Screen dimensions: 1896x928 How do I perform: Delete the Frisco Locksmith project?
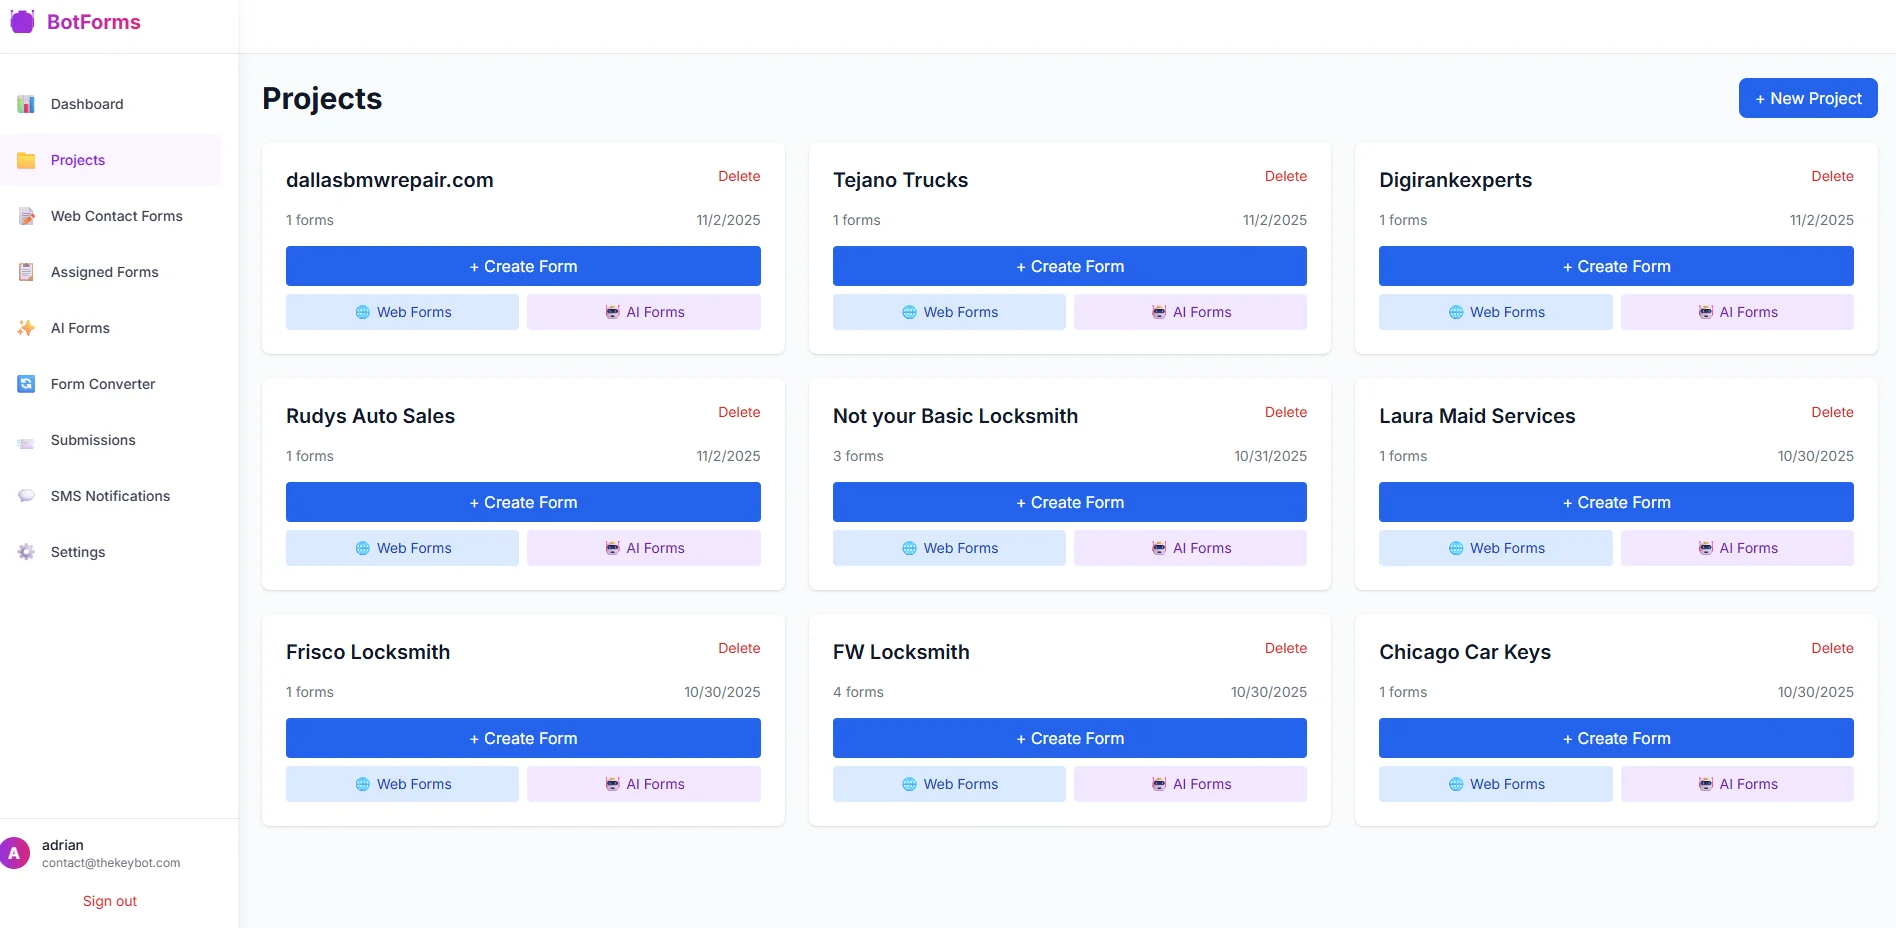click(x=739, y=648)
